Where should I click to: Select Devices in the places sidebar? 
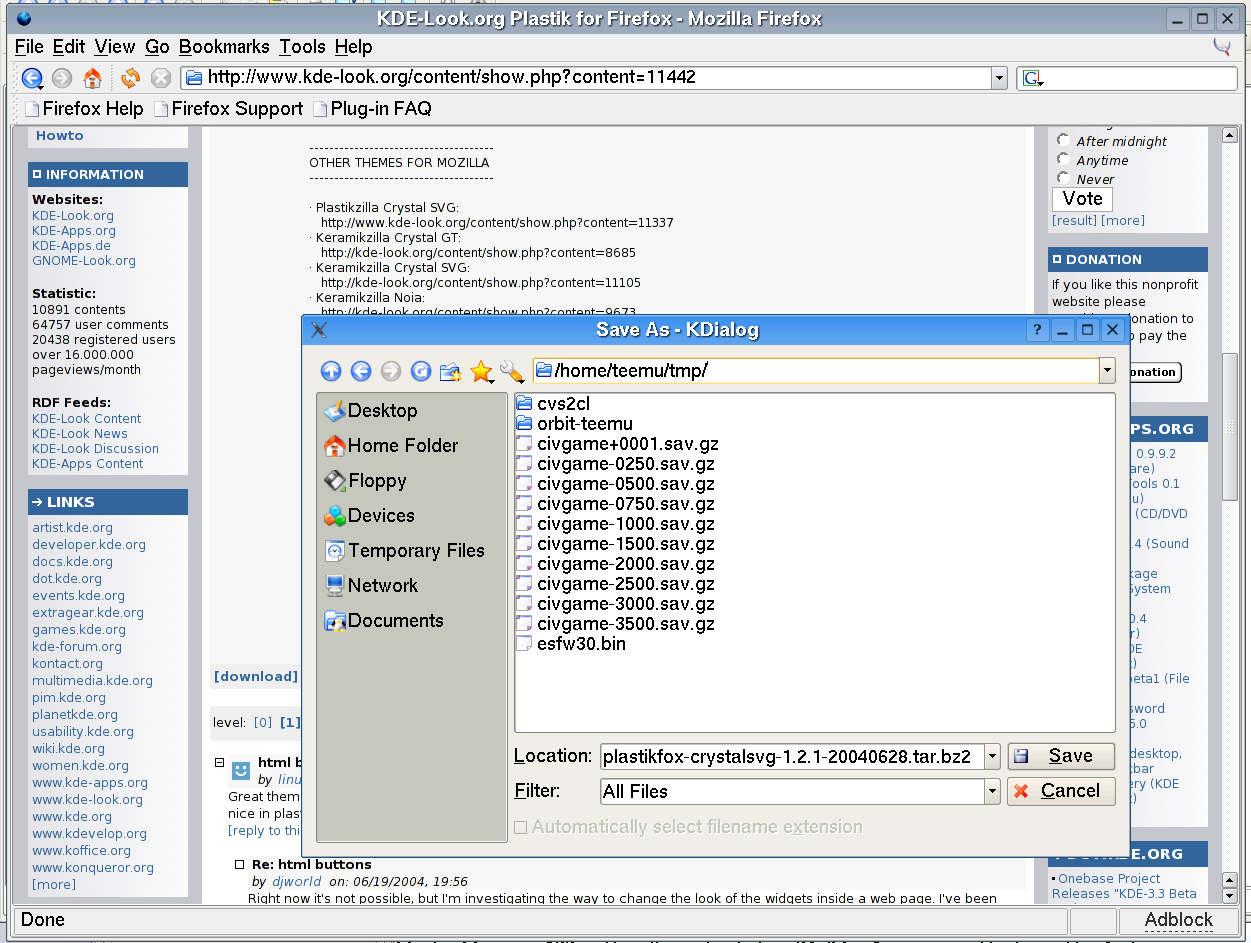pos(369,515)
